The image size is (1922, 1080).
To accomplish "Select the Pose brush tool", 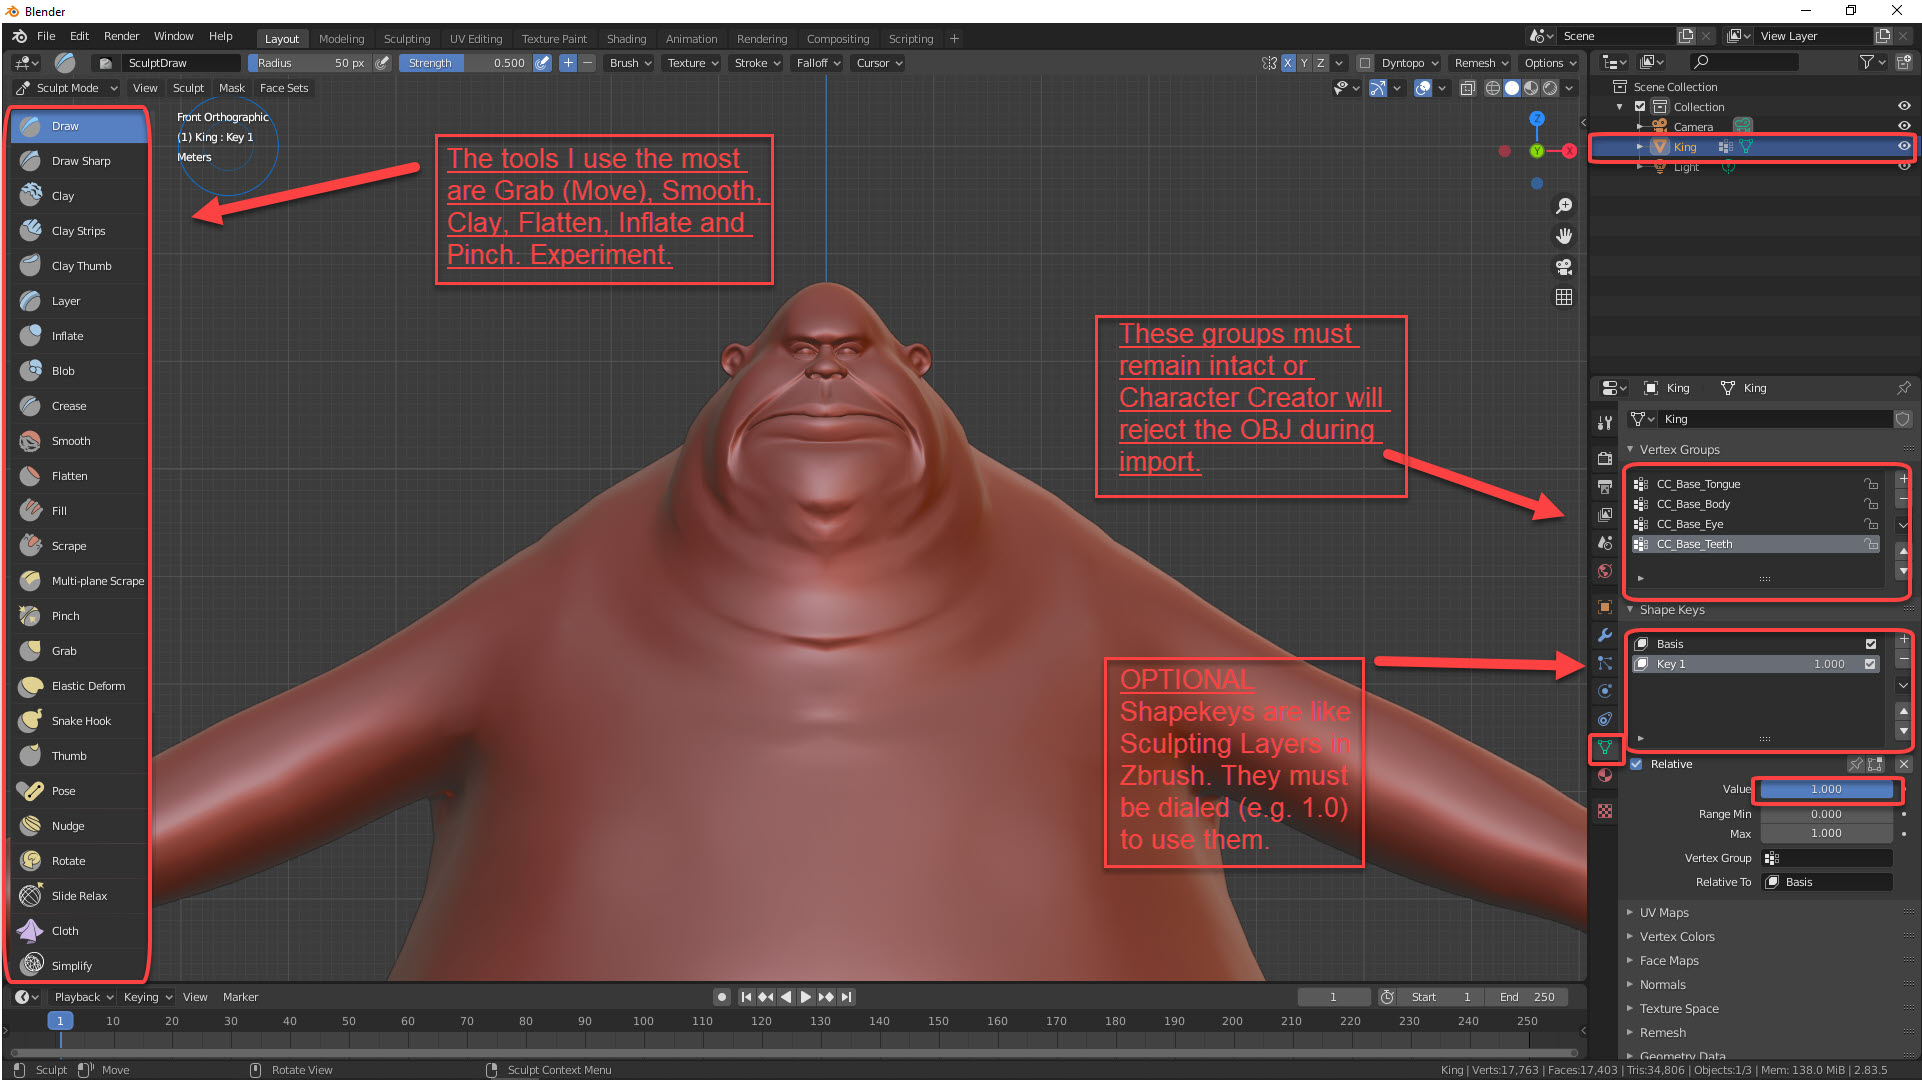I will pos(80,791).
